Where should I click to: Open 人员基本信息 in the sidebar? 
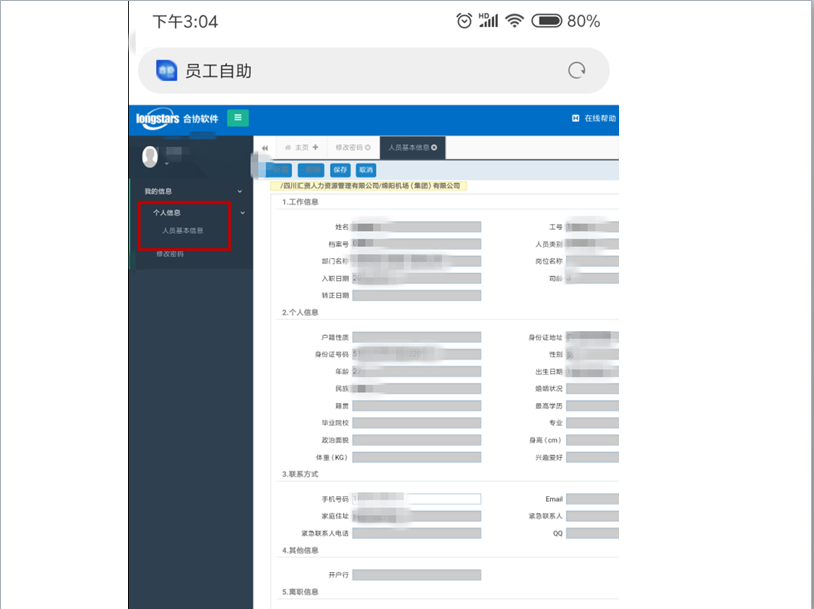coord(182,231)
